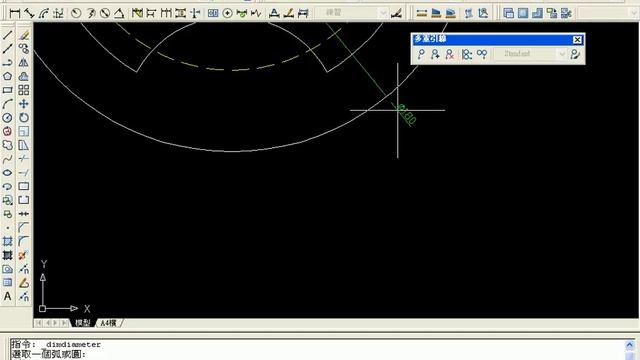
Task: Select the Array modify tool
Action: (x=24, y=90)
